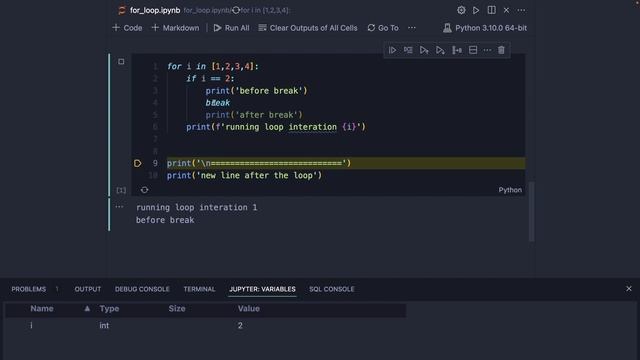The image size is (640, 360).
Task: Switch to the DEBUG CONSOLE tab
Action: pyautogui.click(x=142, y=289)
